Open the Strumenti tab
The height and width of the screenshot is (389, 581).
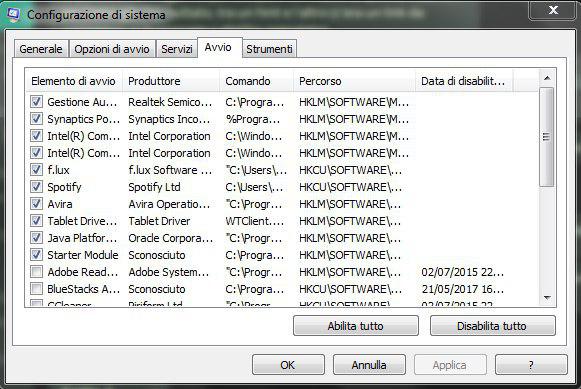point(269,49)
